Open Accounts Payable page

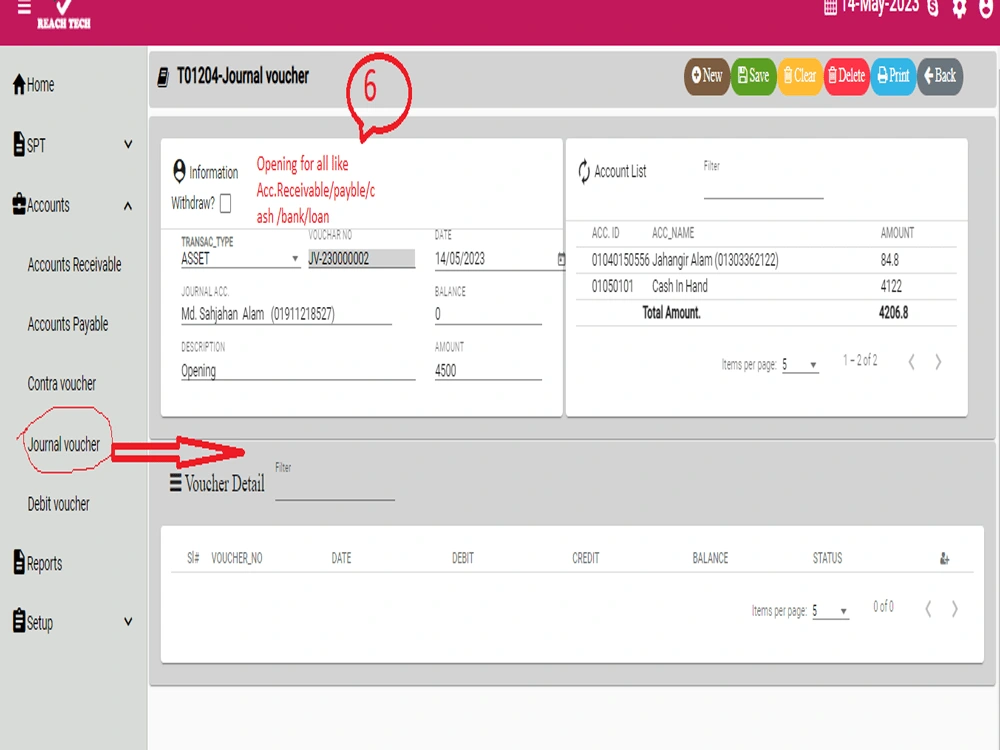point(68,324)
